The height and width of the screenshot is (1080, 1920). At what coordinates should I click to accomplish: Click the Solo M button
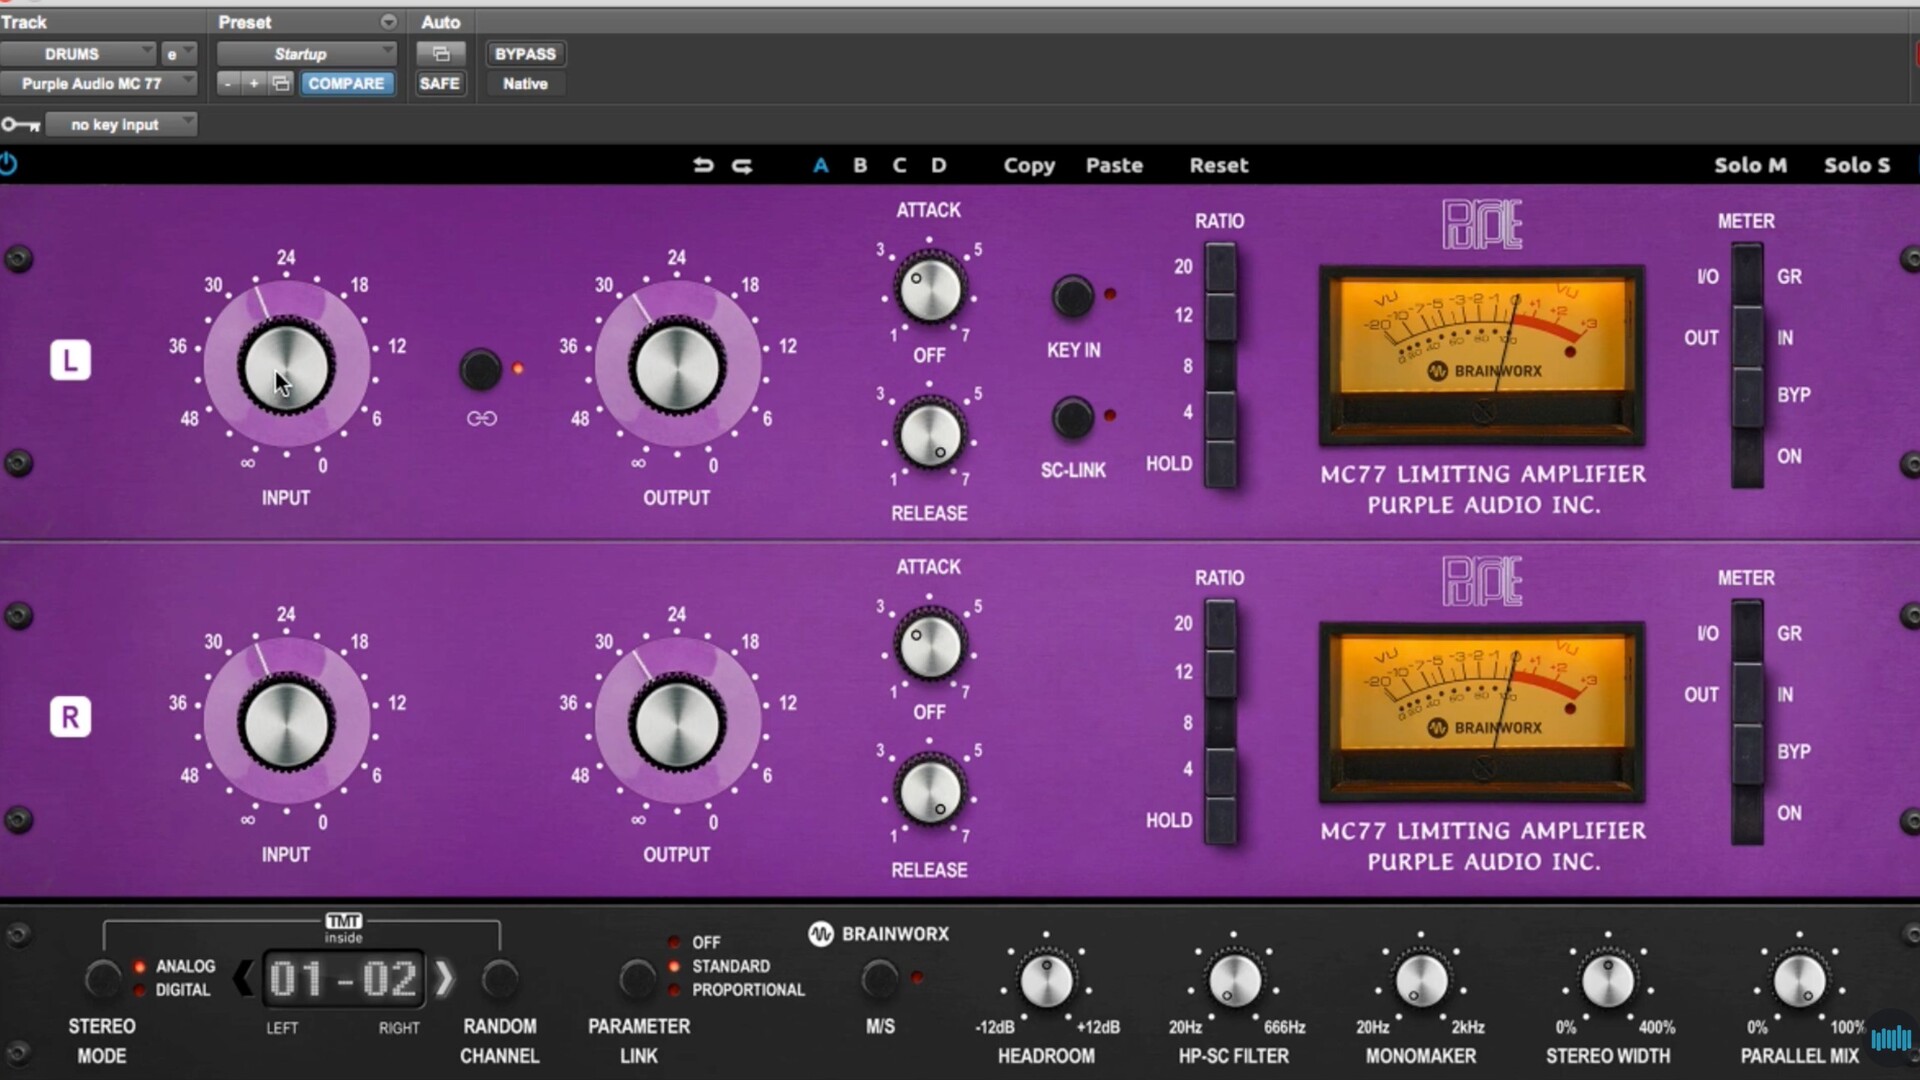click(x=1750, y=165)
